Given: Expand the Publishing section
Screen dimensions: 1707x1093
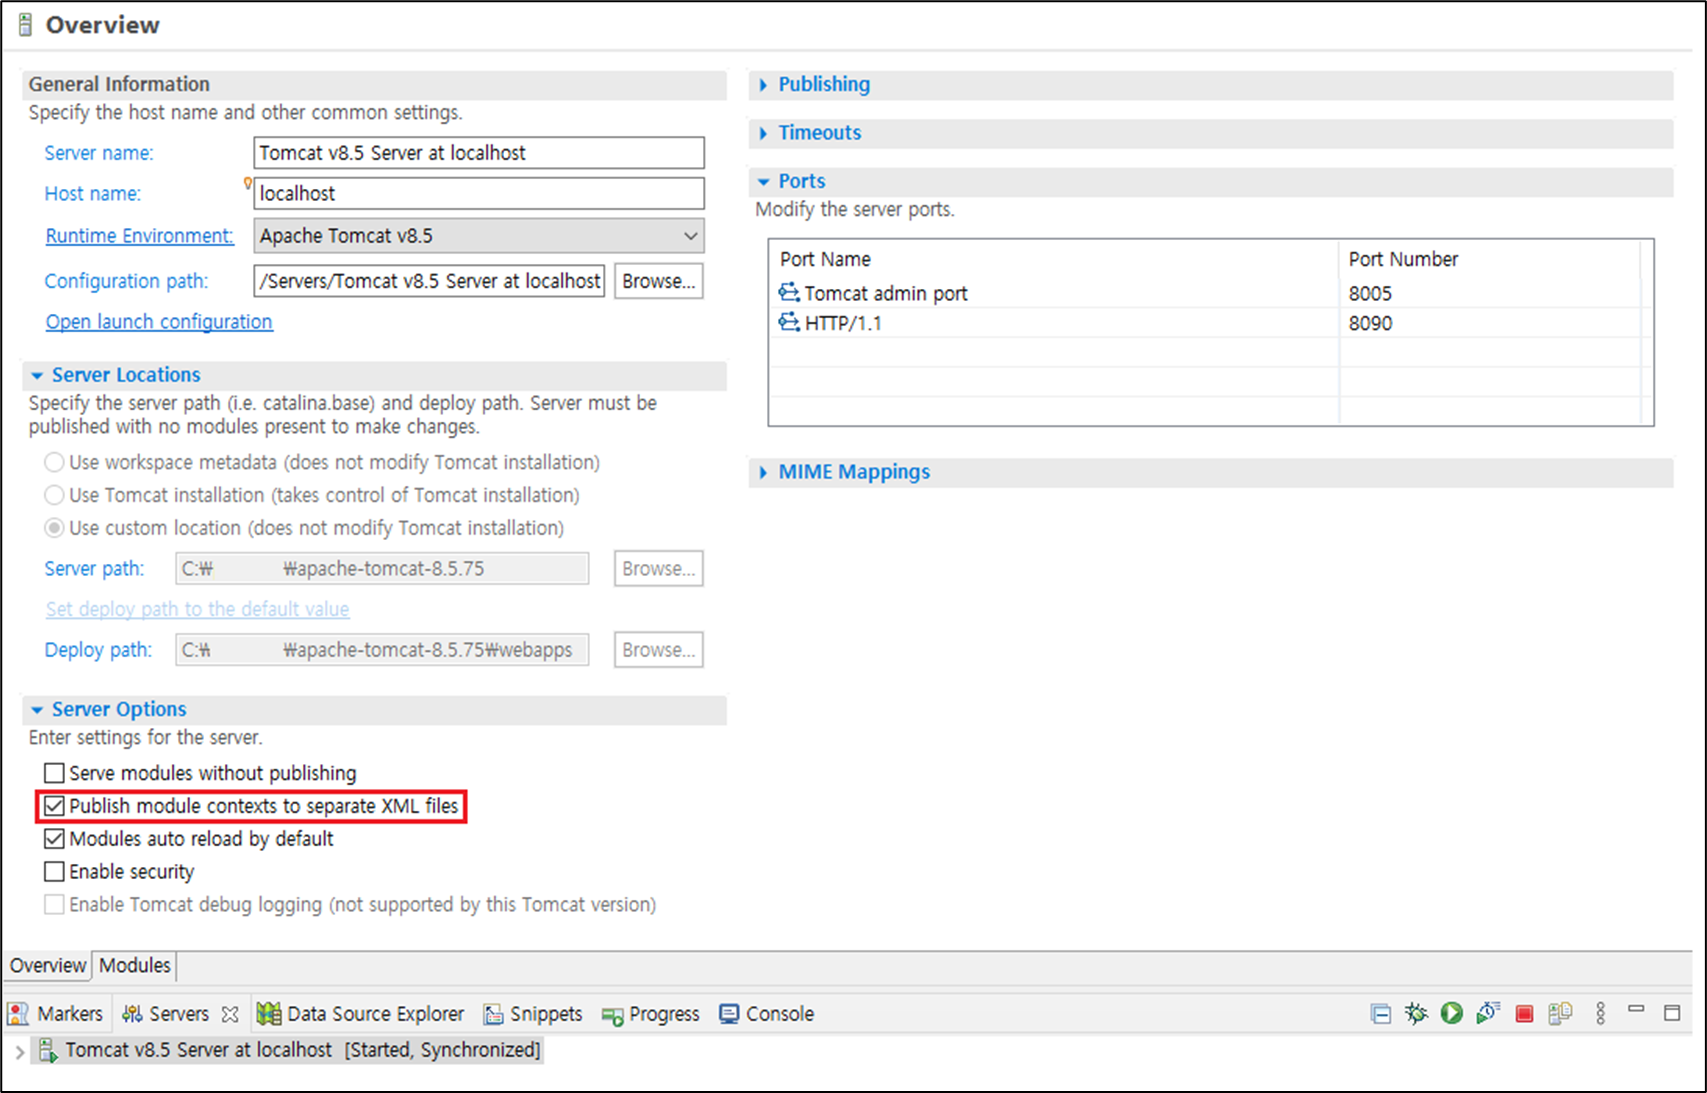Looking at the screenshot, I should click(x=763, y=85).
